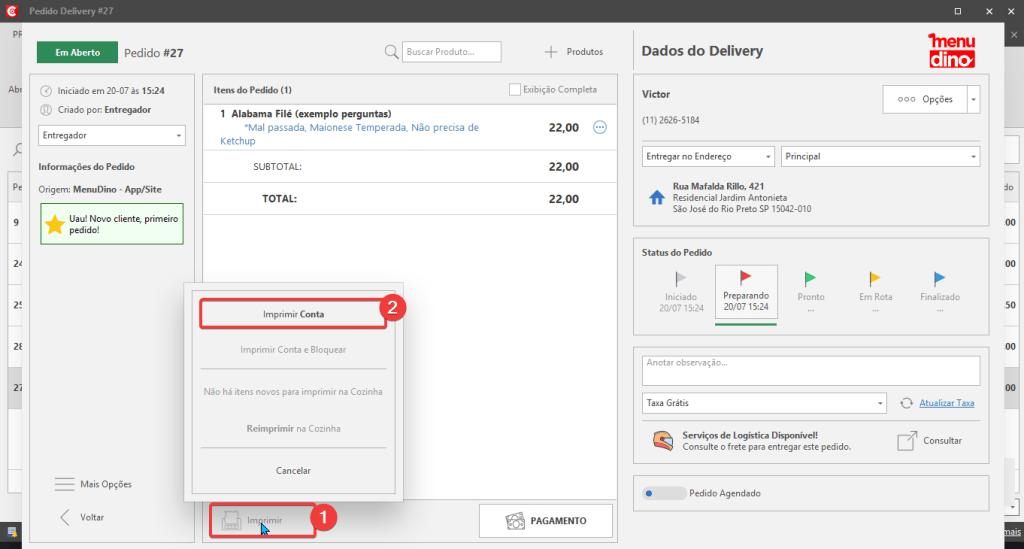This screenshot has height=549, width=1024.
Task: Click the Mais Opções label
Action: pos(106,484)
